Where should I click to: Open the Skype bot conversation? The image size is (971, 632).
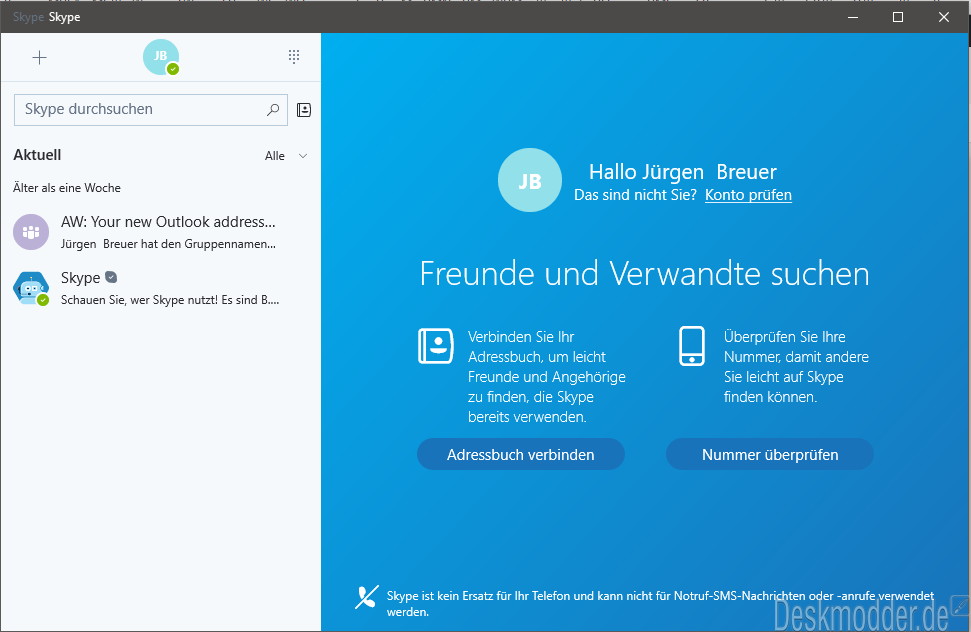pos(160,288)
